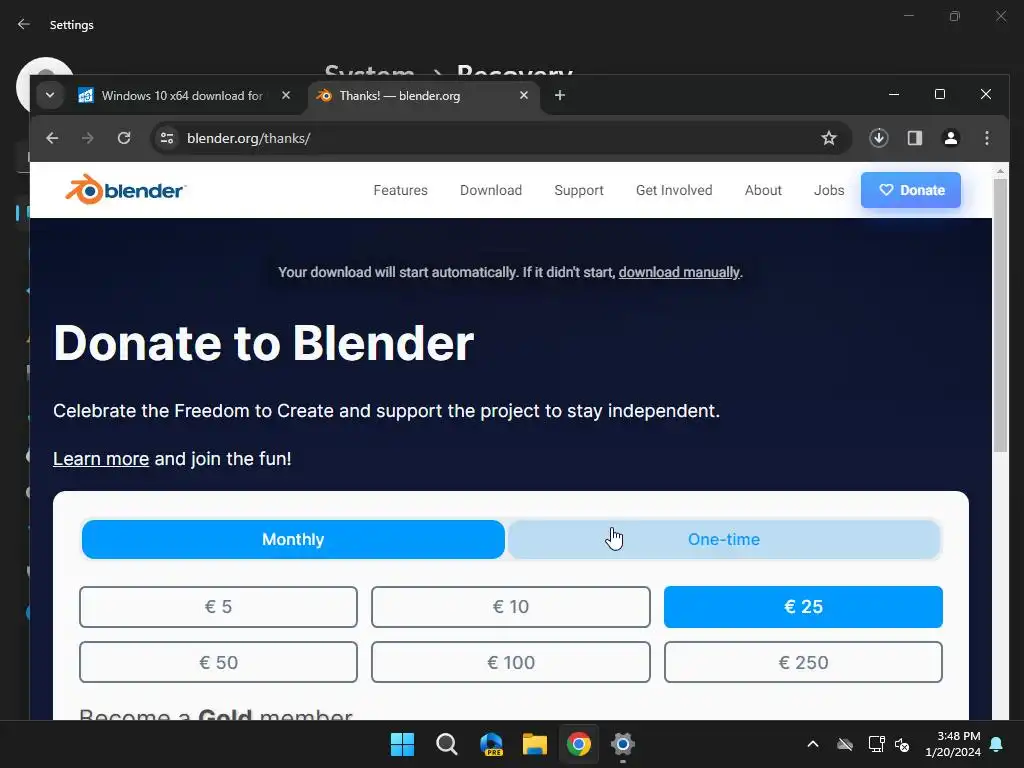
Task: Click Chrome icon on taskbar
Action: point(579,744)
